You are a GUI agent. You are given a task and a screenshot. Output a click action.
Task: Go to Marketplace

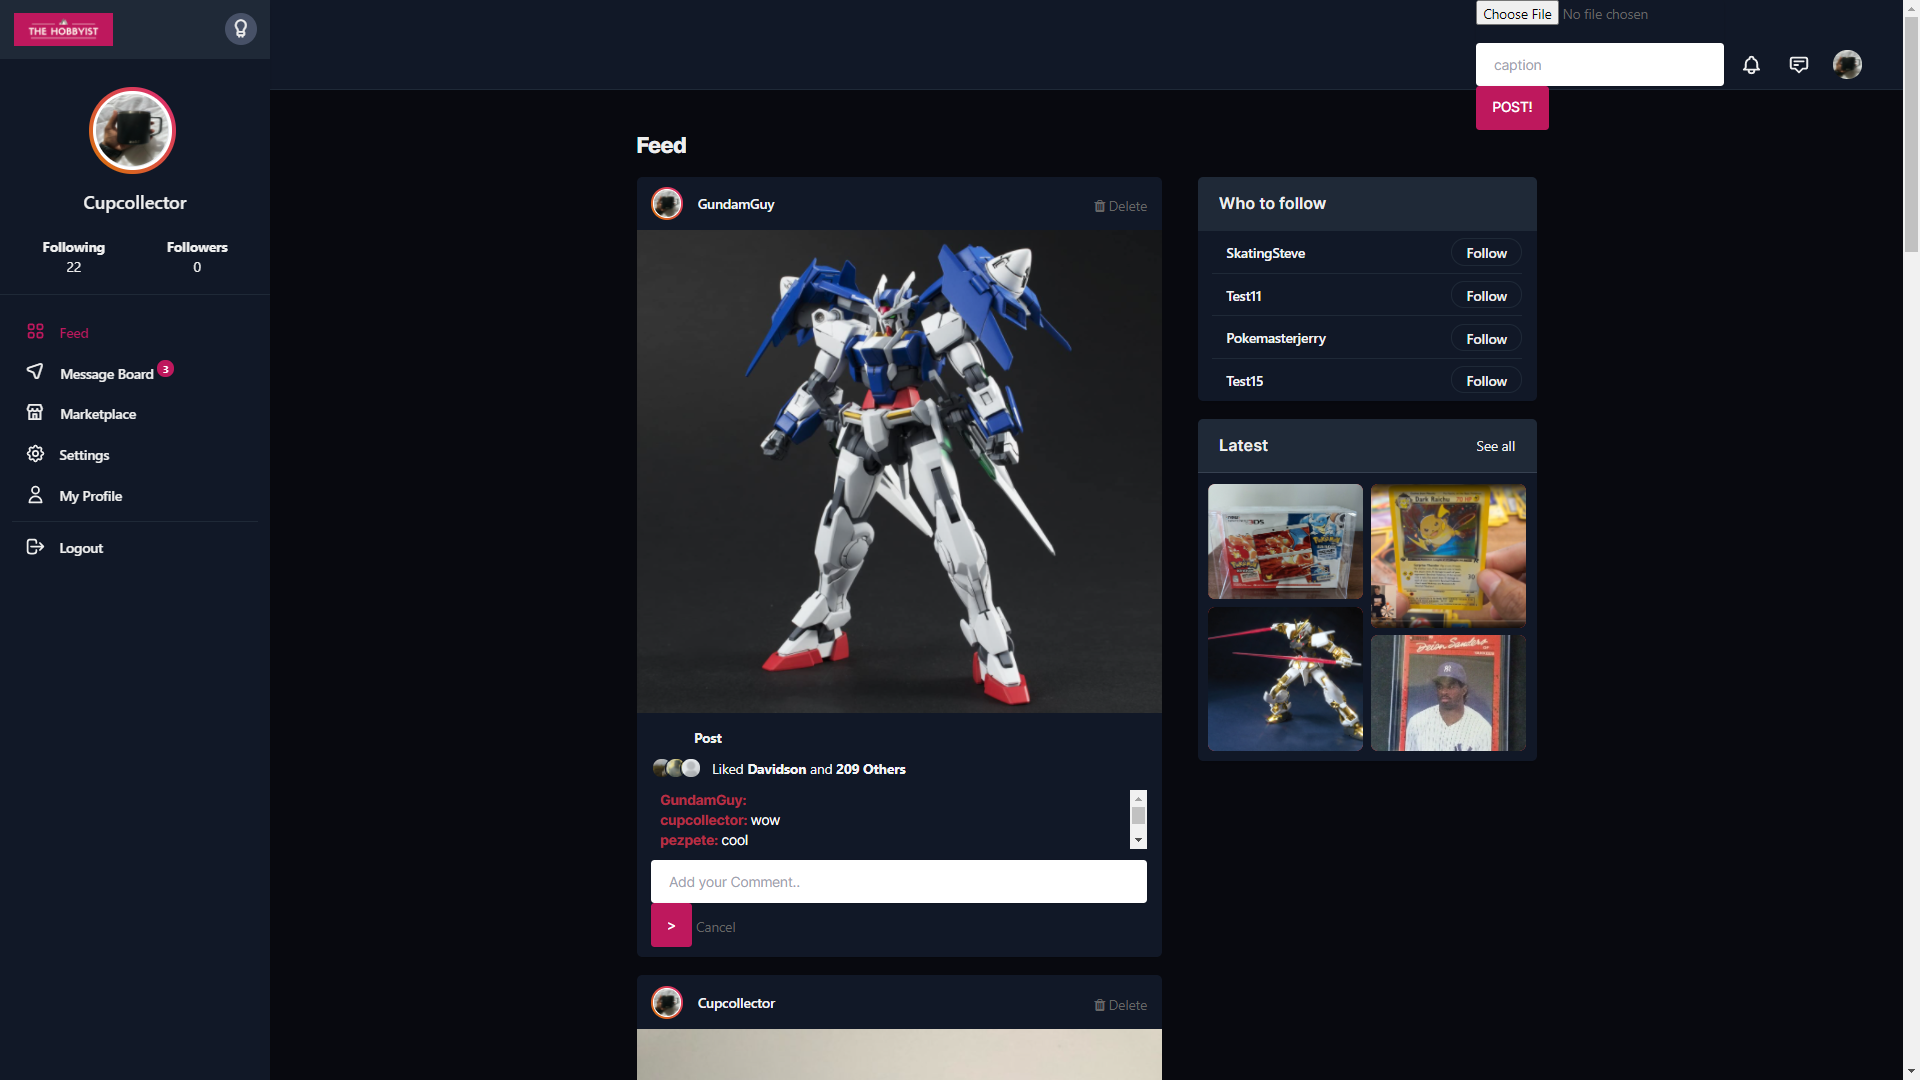[98, 414]
